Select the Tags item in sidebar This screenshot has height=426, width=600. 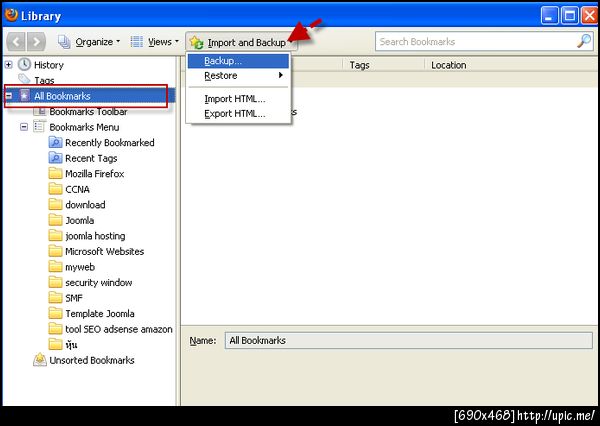(44, 80)
